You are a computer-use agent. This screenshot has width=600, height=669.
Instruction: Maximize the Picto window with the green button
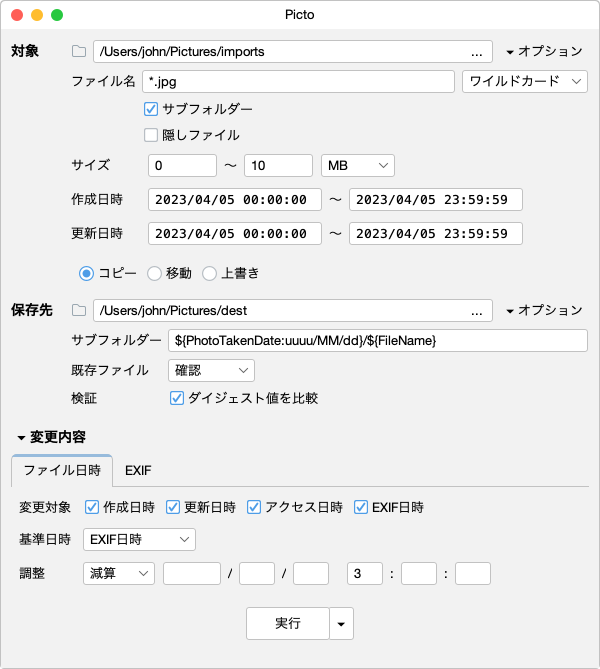pos(57,15)
